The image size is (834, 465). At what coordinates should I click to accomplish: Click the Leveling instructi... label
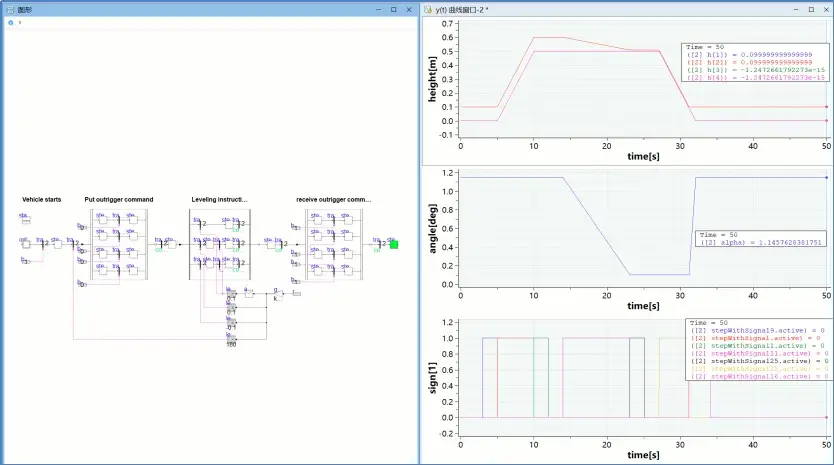[x=219, y=200]
